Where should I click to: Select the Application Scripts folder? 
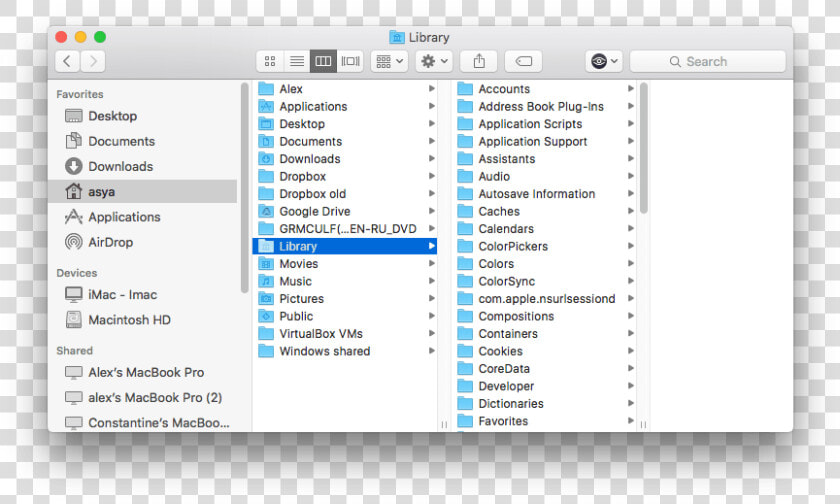(x=545, y=124)
